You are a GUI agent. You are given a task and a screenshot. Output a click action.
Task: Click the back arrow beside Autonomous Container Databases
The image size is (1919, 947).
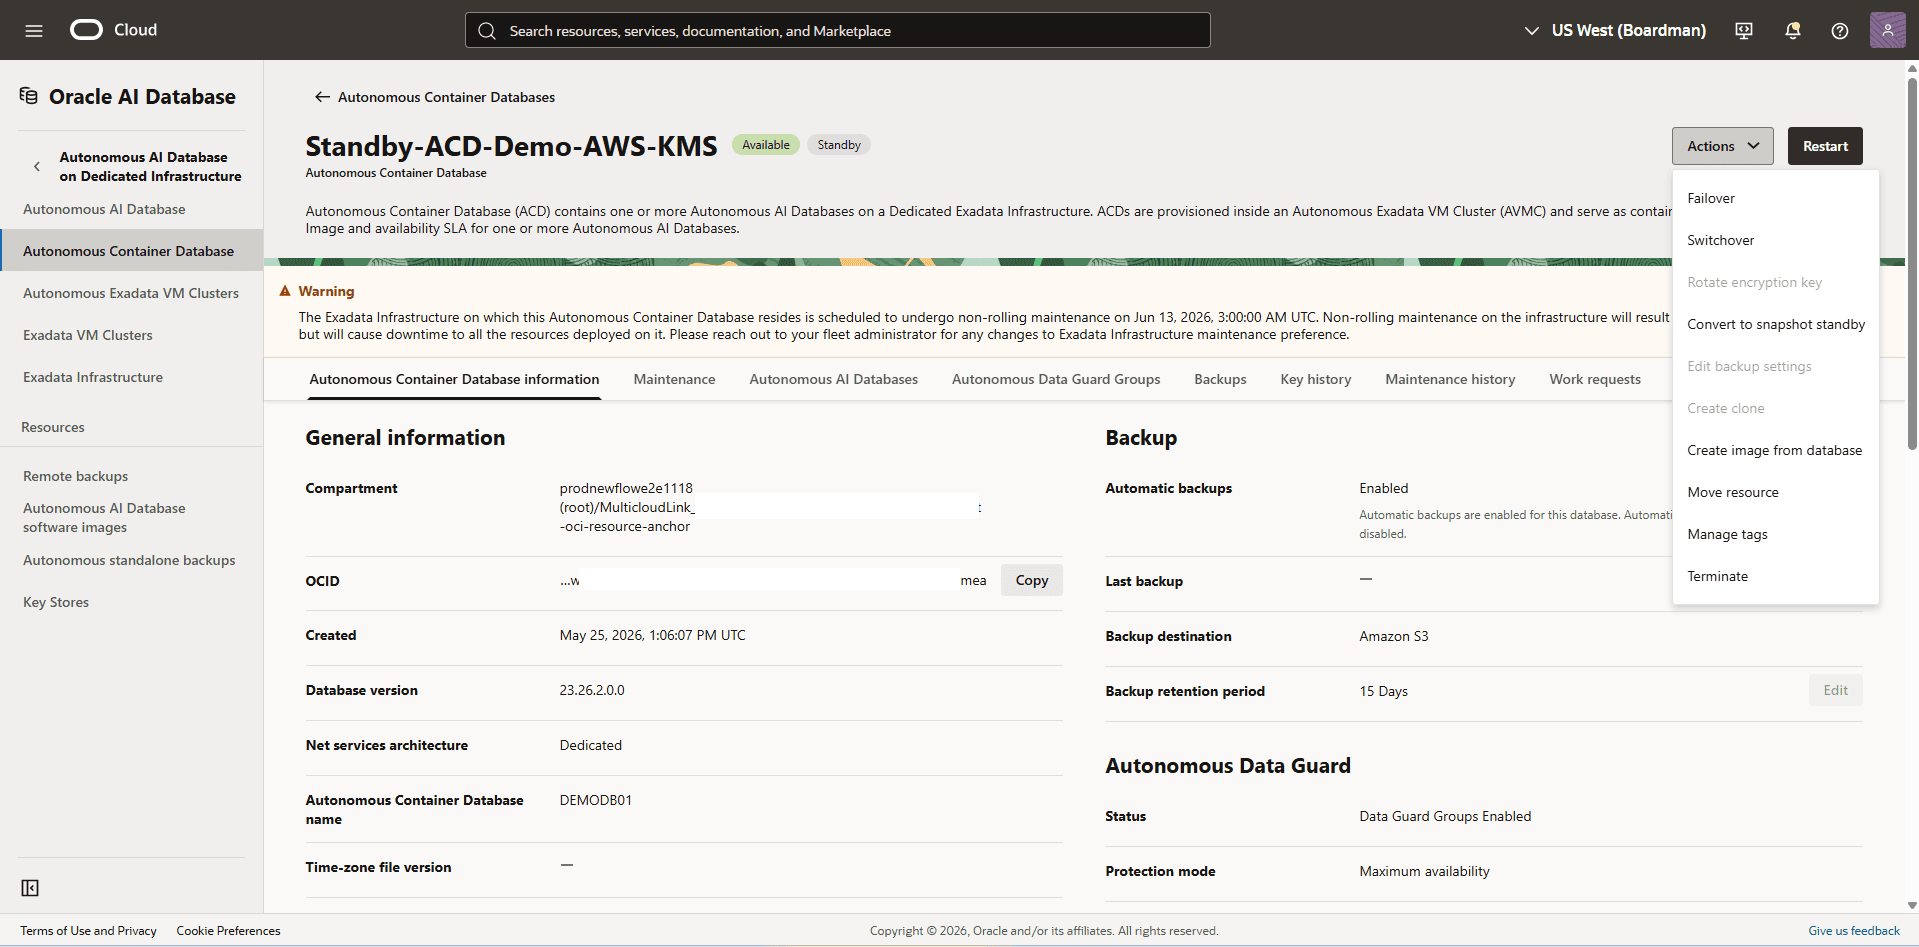coord(322,97)
